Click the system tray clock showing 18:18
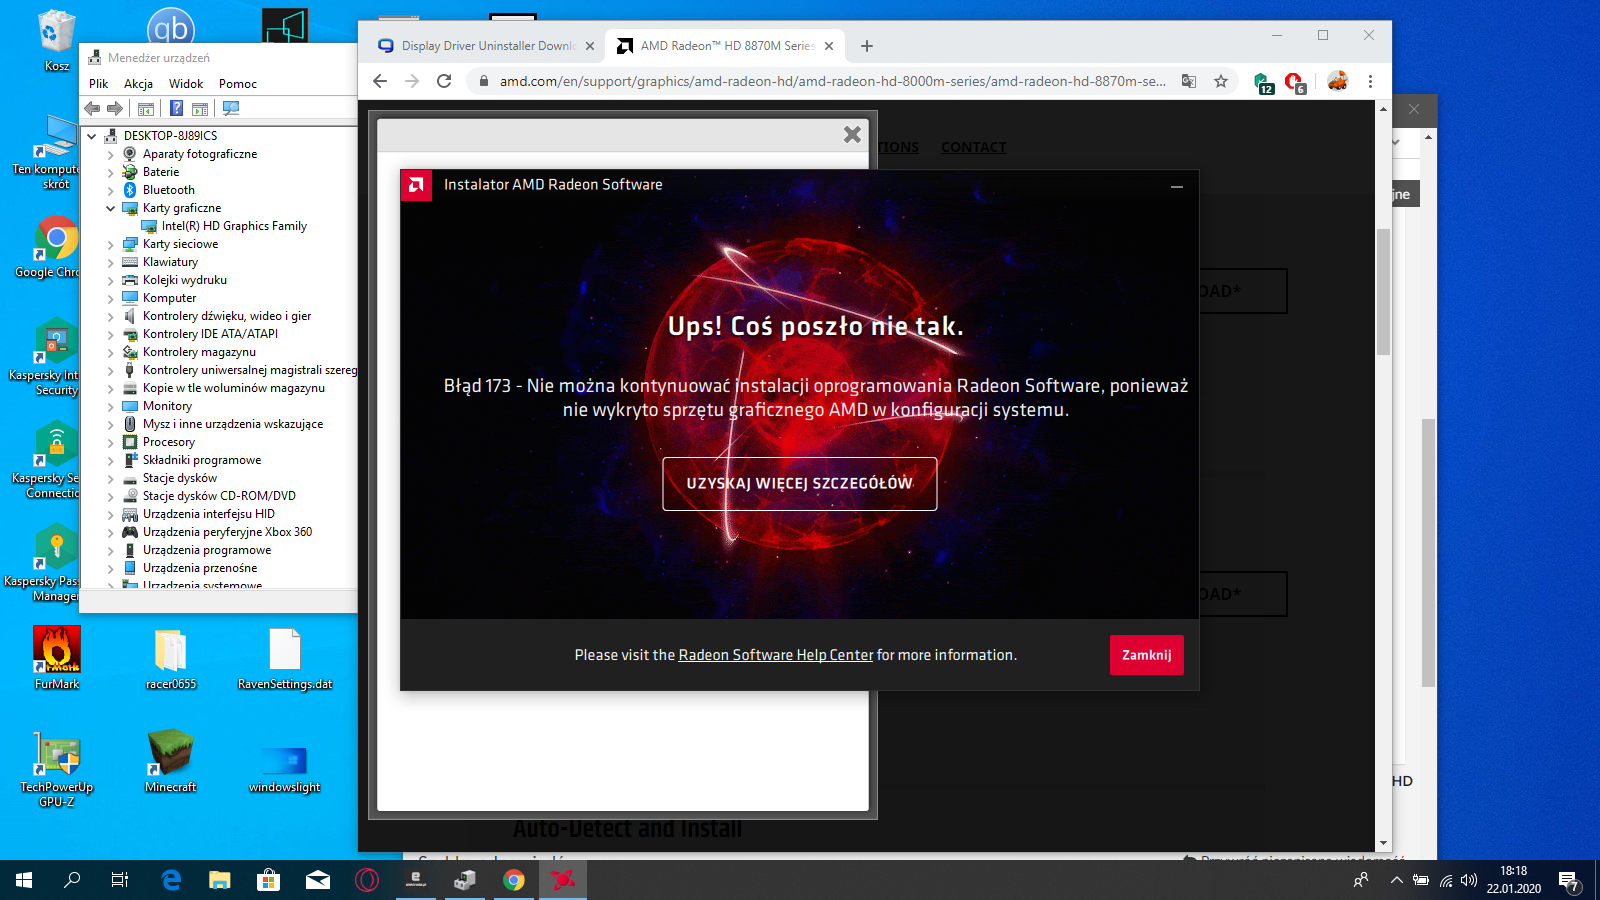The width and height of the screenshot is (1600, 900). pyautogui.click(x=1513, y=880)
